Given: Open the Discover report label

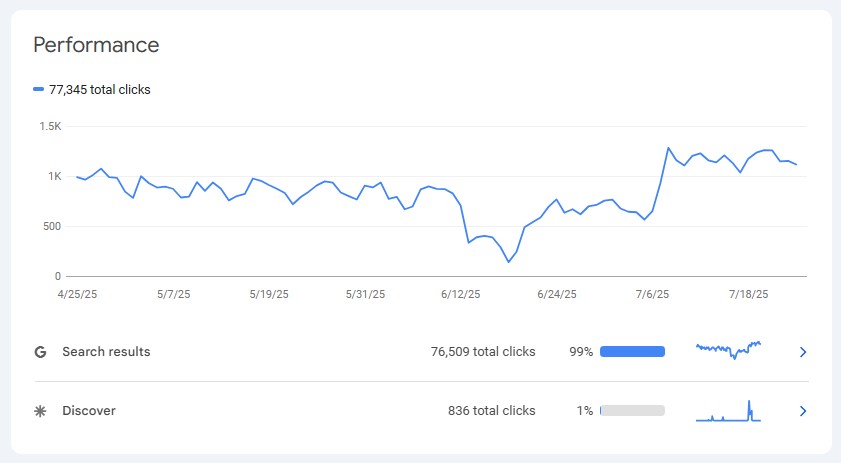Looking at the screenshot, I should point(89,411).
